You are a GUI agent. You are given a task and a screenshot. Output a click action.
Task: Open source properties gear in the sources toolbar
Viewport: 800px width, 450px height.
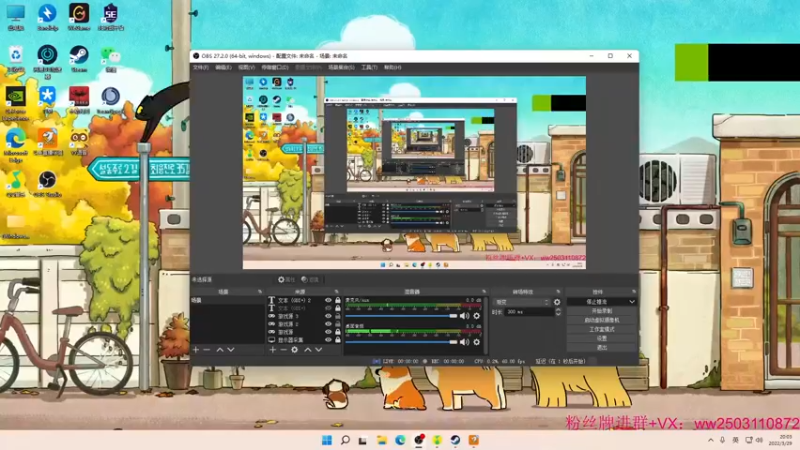[294, 350]
